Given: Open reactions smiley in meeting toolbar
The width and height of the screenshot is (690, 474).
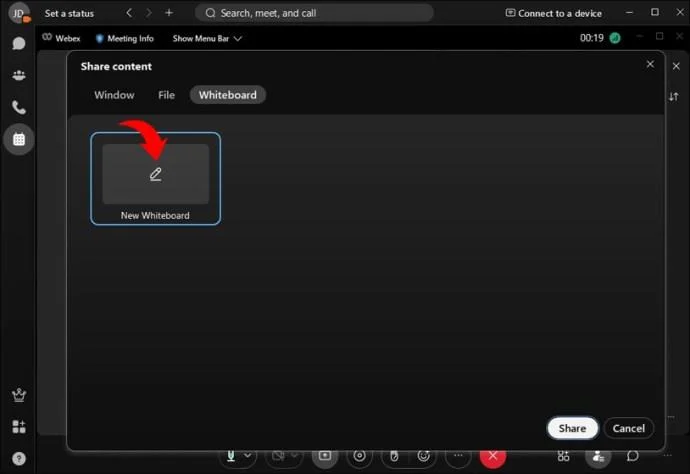Looking at the screenshot, I should click(x=423, y=456).
